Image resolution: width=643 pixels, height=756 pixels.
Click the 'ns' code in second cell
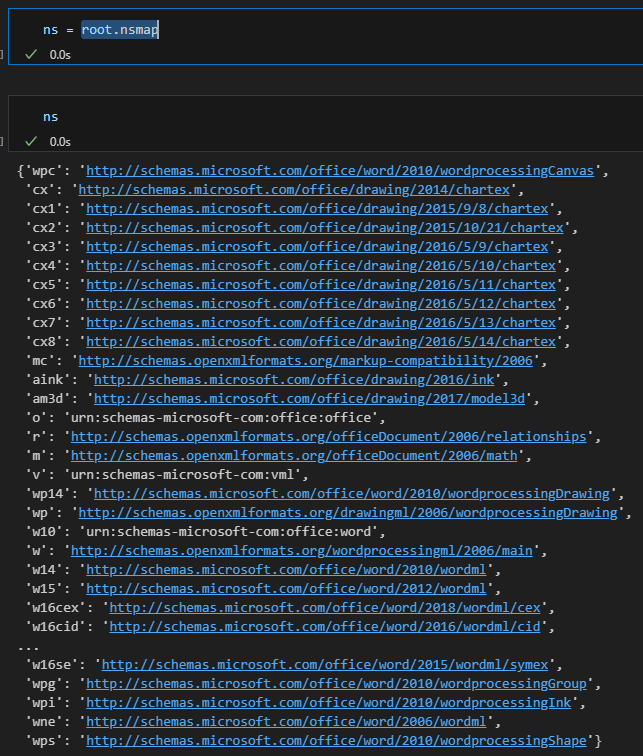(x=51, y=117)
